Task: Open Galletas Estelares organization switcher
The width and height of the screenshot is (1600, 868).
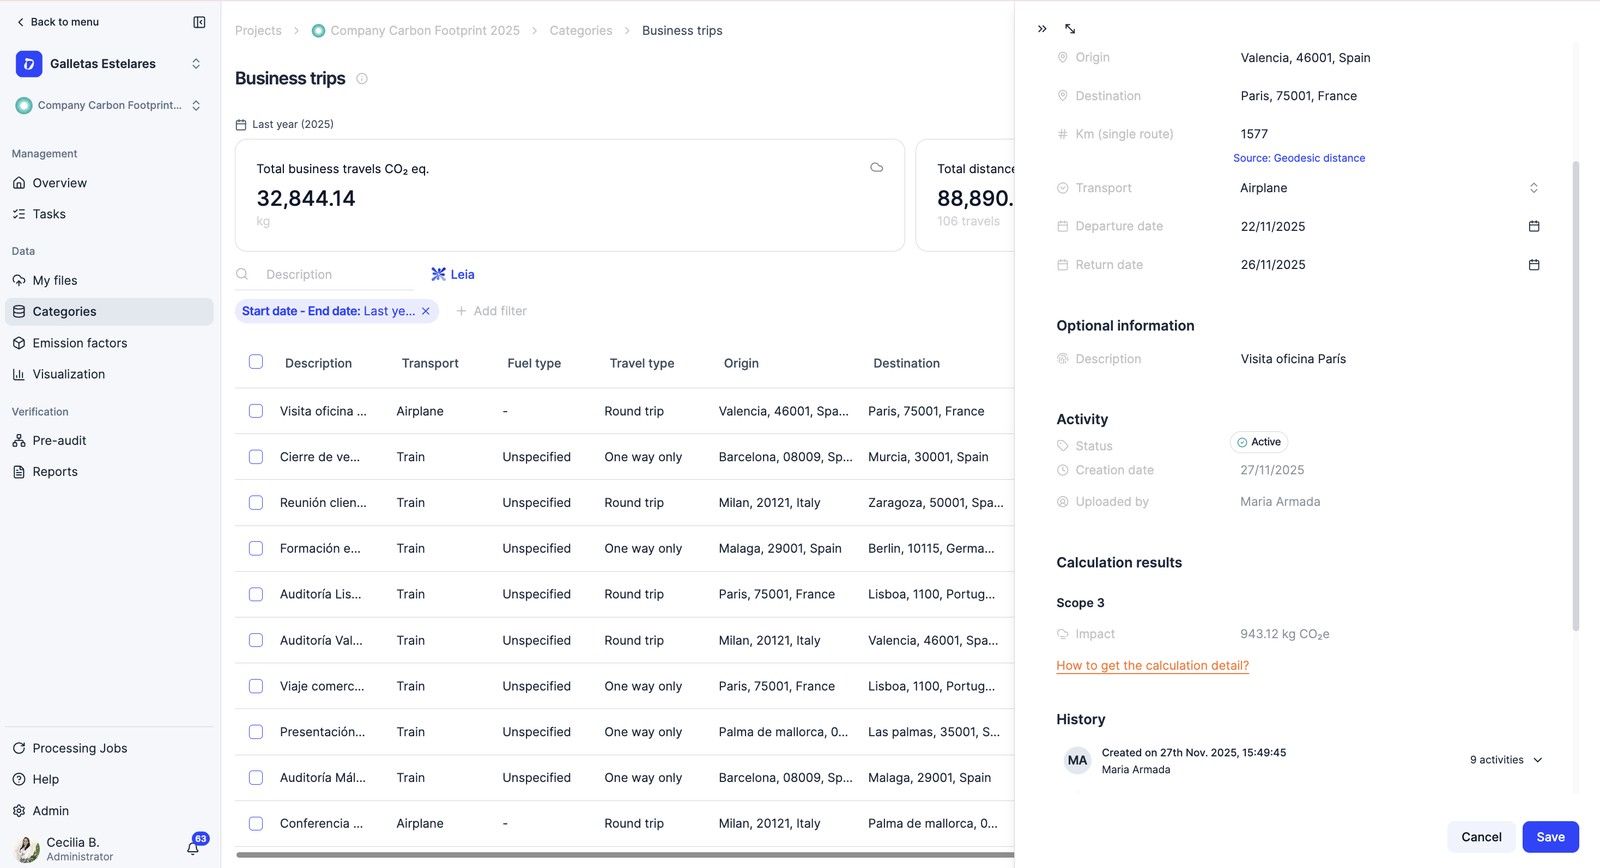Action: pos(109,64)
